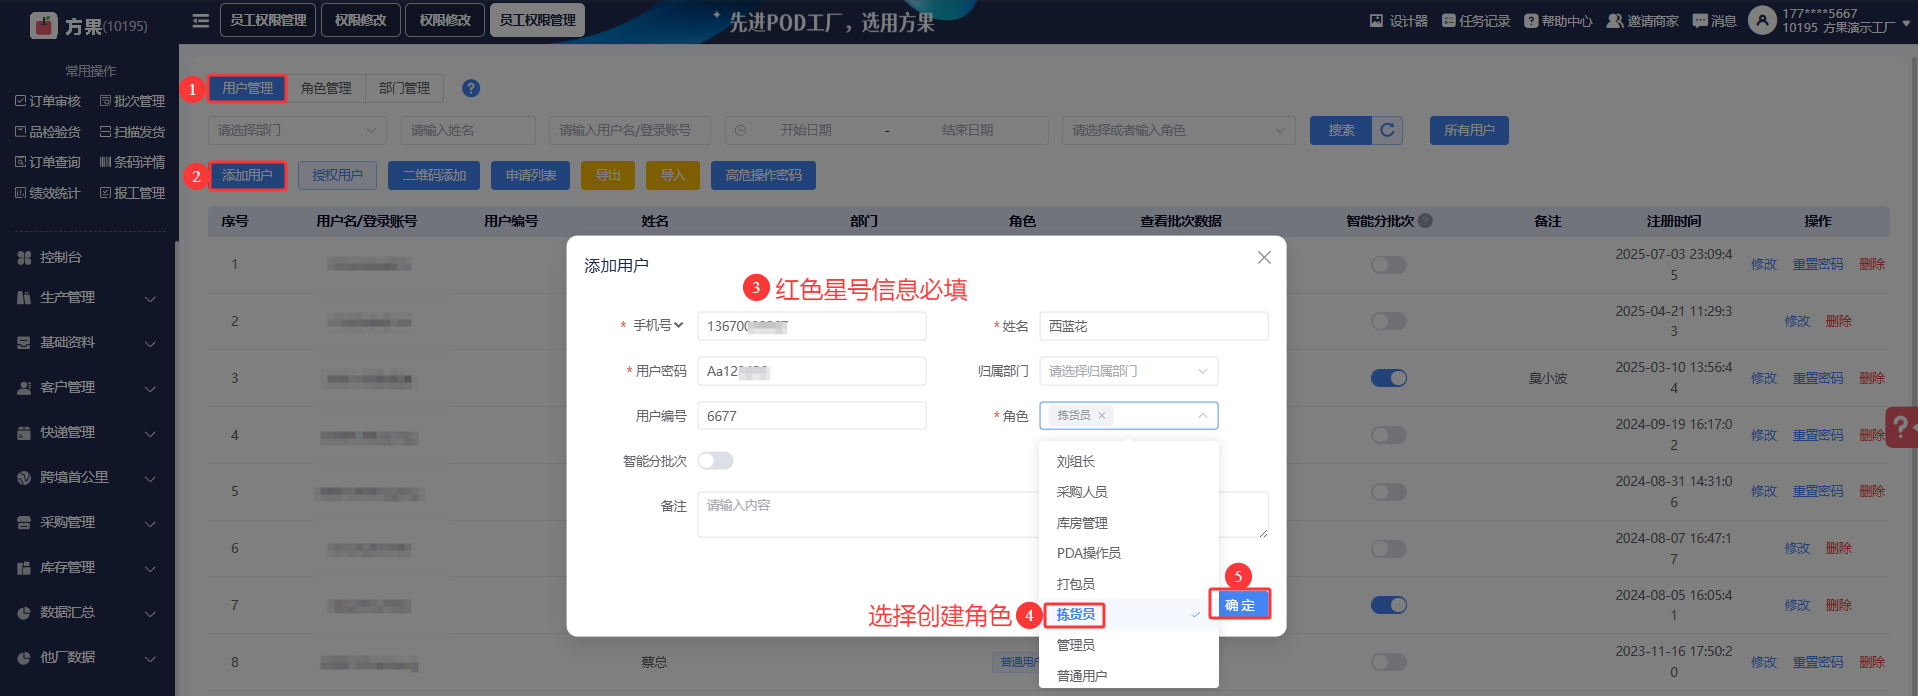Click the user avatar icon
Image resolution: width=1918 pixels, height=696 pixels.
(x=1762, y=20)
